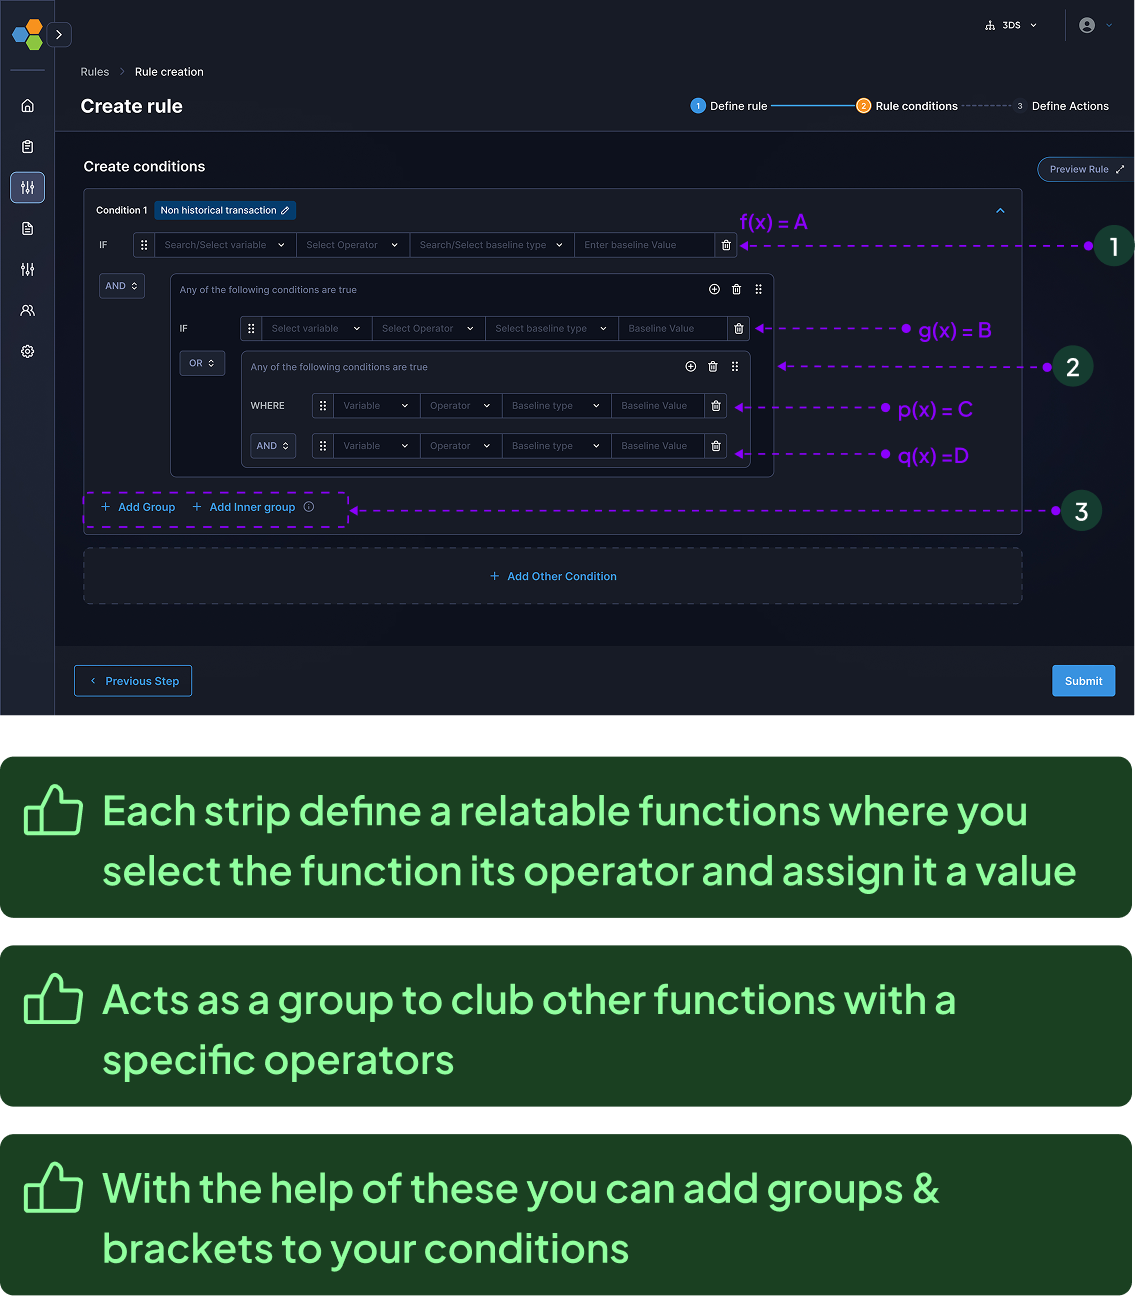1135x1296 pixels.
Task: Toggle the OR operator selector
Action: click(202, 363)
